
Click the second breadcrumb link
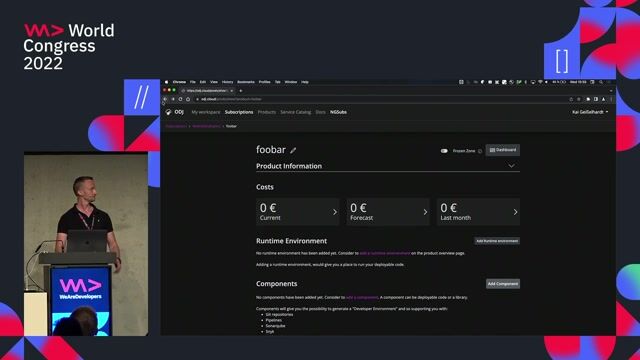coord(207,126)
